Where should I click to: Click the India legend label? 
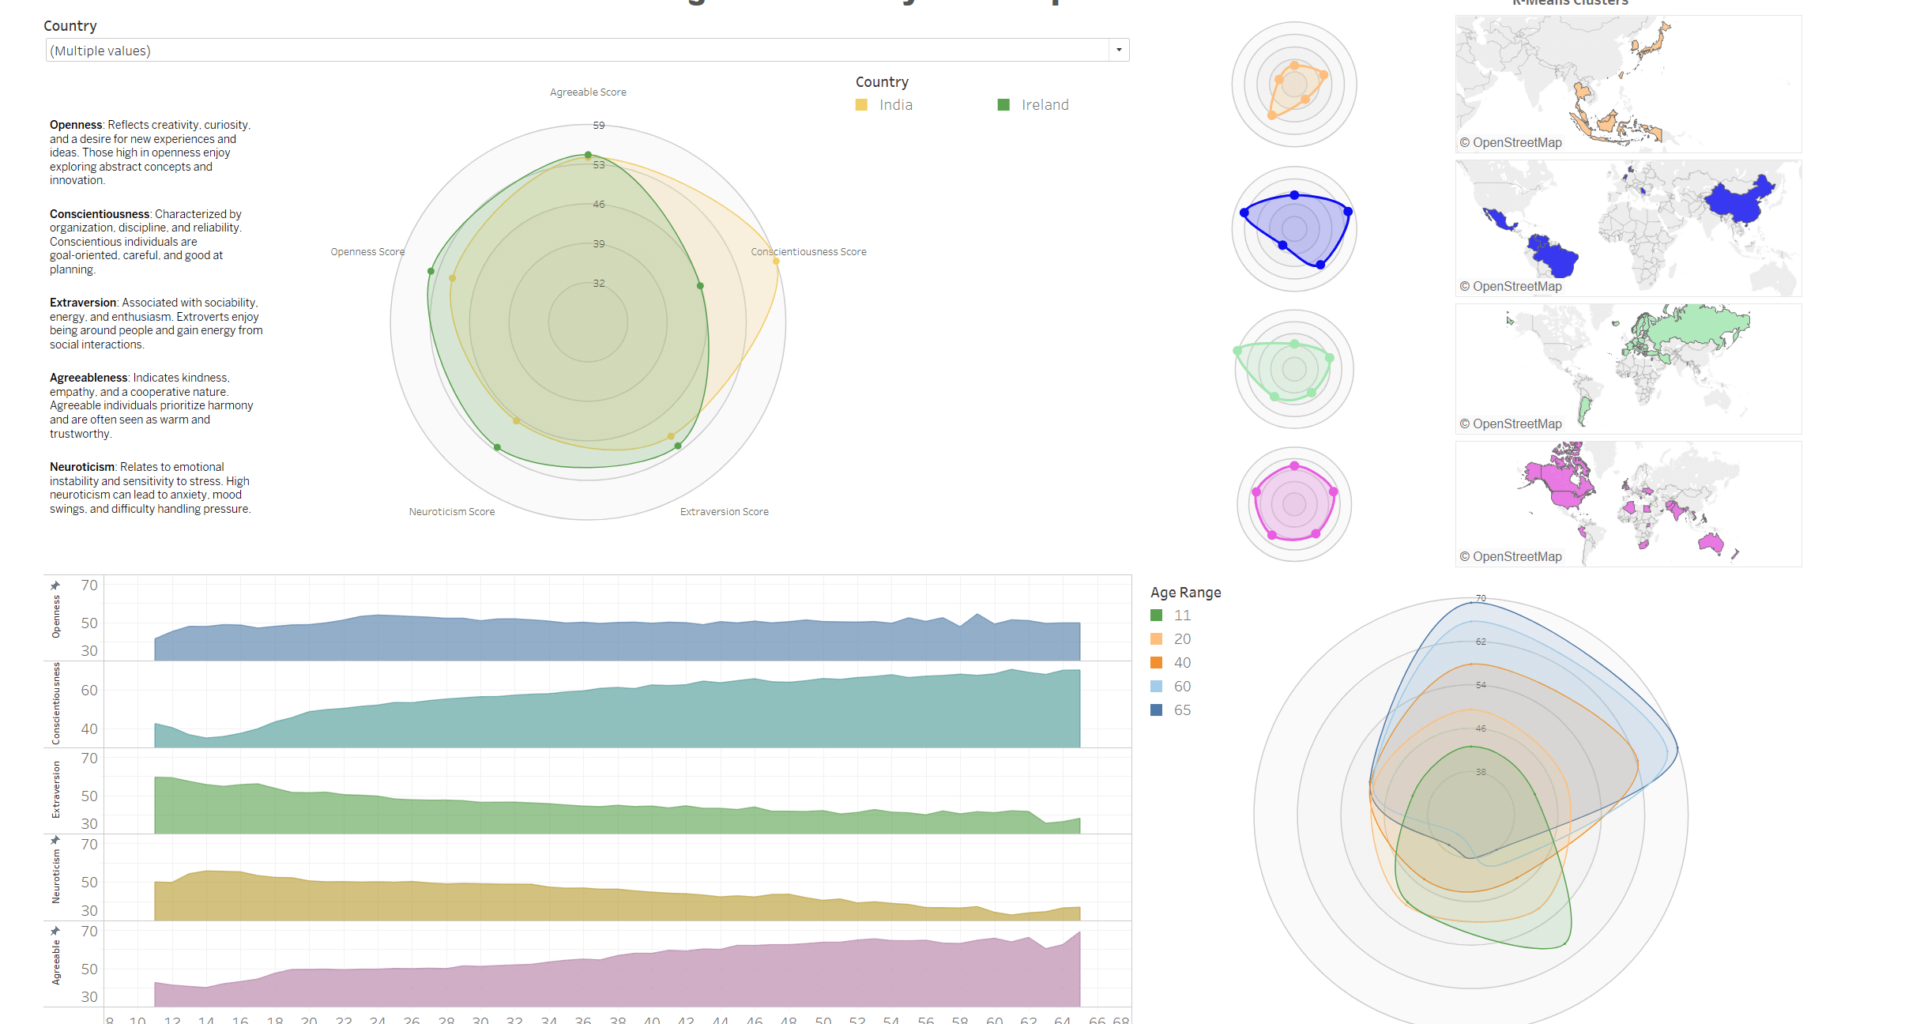(x=895, y=104)
